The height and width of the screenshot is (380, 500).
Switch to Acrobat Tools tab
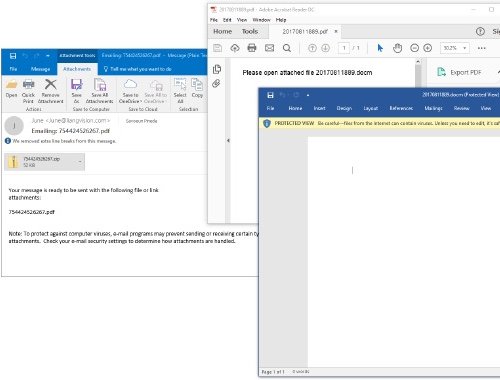[250, 32]
